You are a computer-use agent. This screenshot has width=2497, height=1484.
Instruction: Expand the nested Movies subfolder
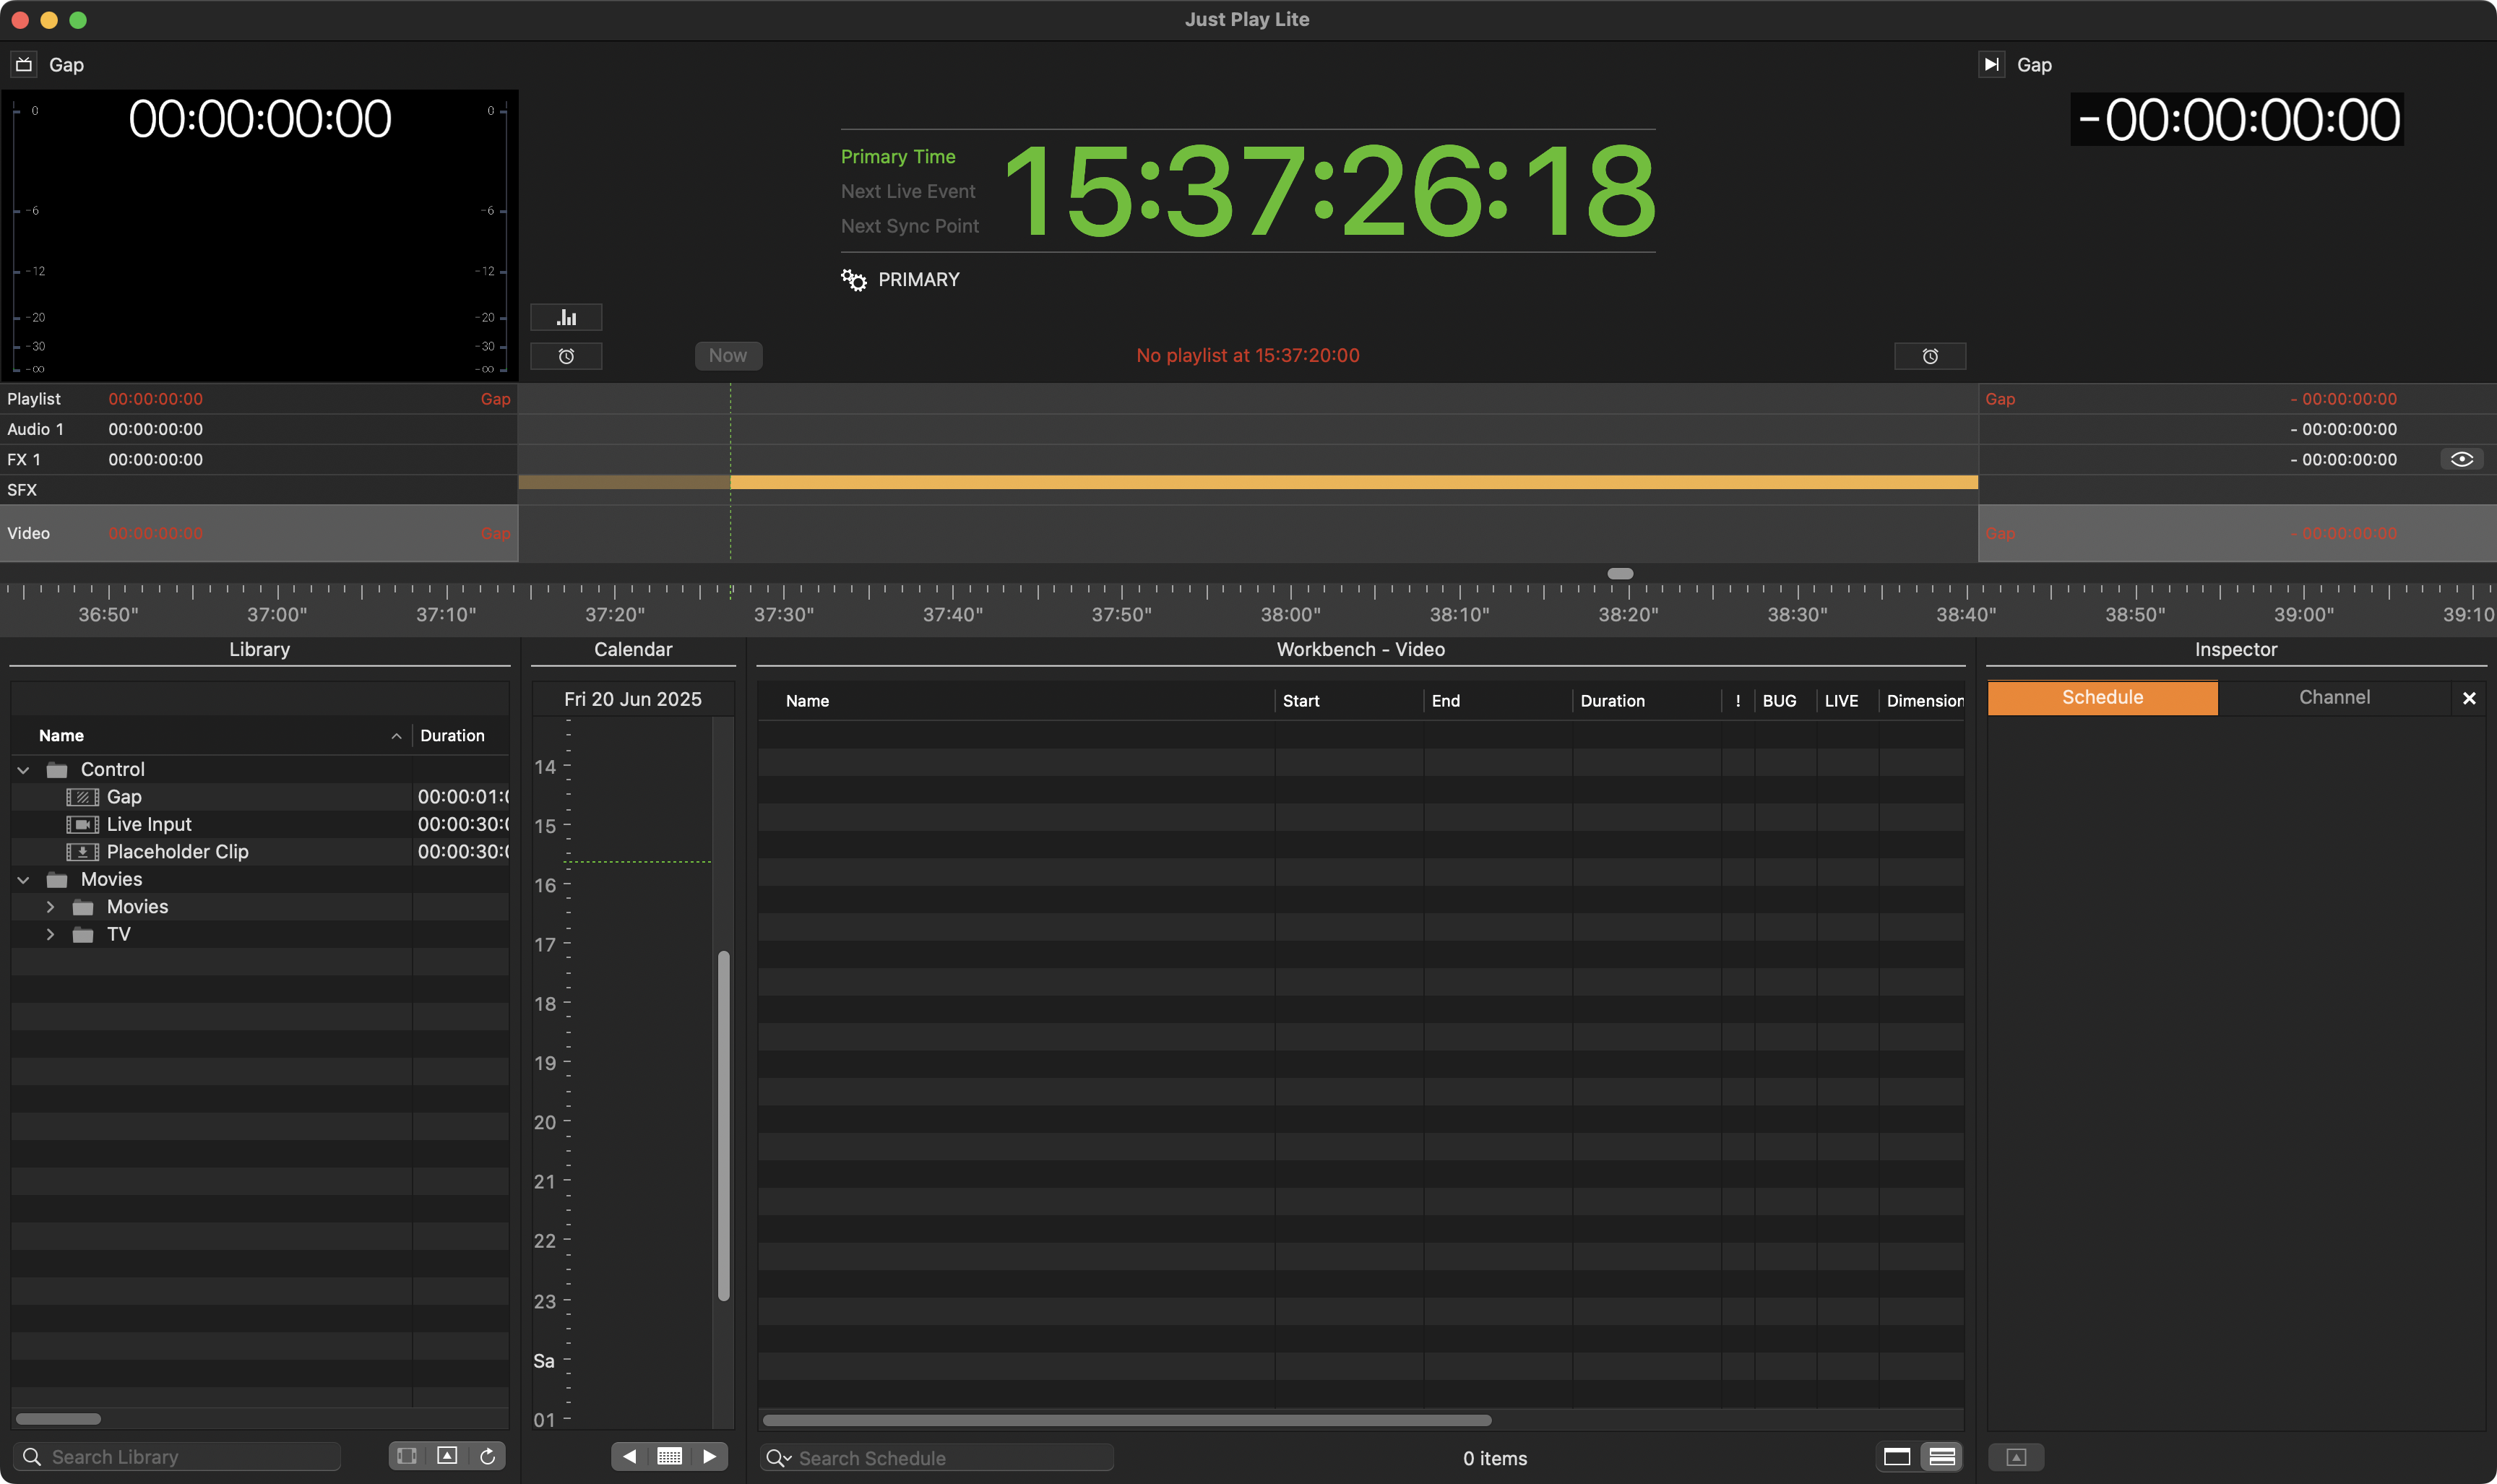coord(50,907)
